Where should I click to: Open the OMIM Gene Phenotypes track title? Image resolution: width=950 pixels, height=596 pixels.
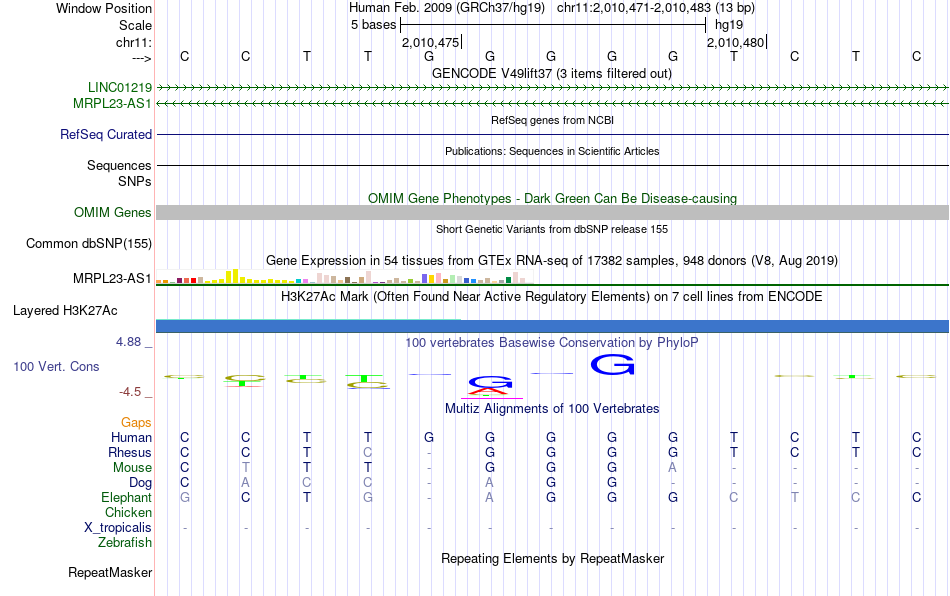pyautogui.click(x=552, y=199)
